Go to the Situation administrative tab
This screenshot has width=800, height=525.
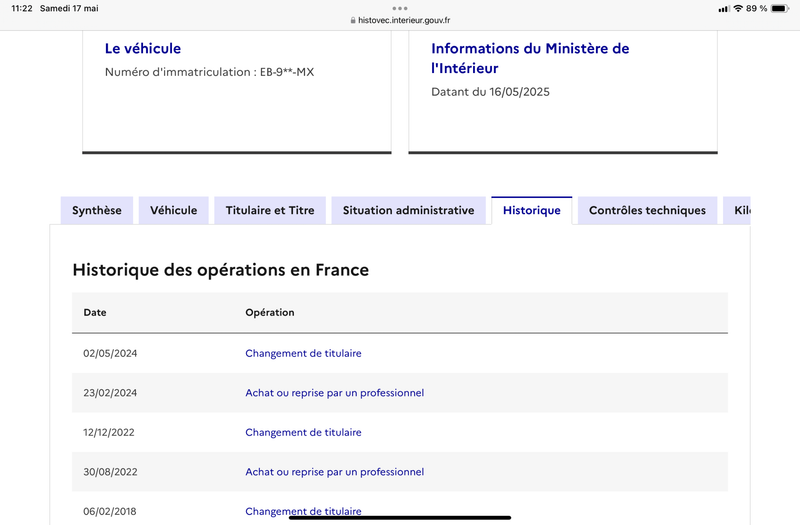[x=408, y=210]
